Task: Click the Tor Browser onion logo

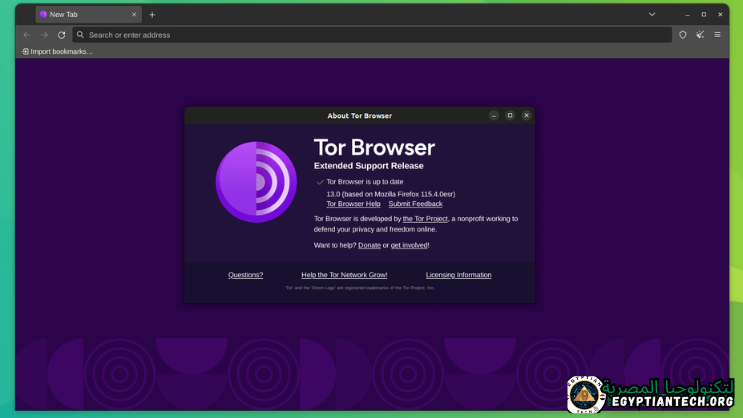Action: click(256, 182)
